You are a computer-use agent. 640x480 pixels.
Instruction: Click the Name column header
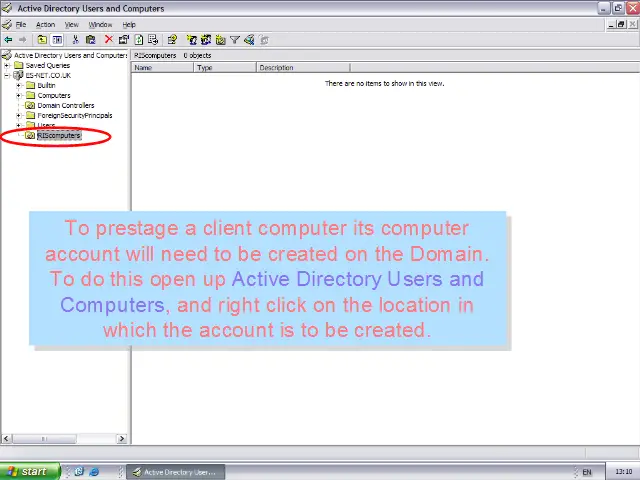[x=162, y=68]
